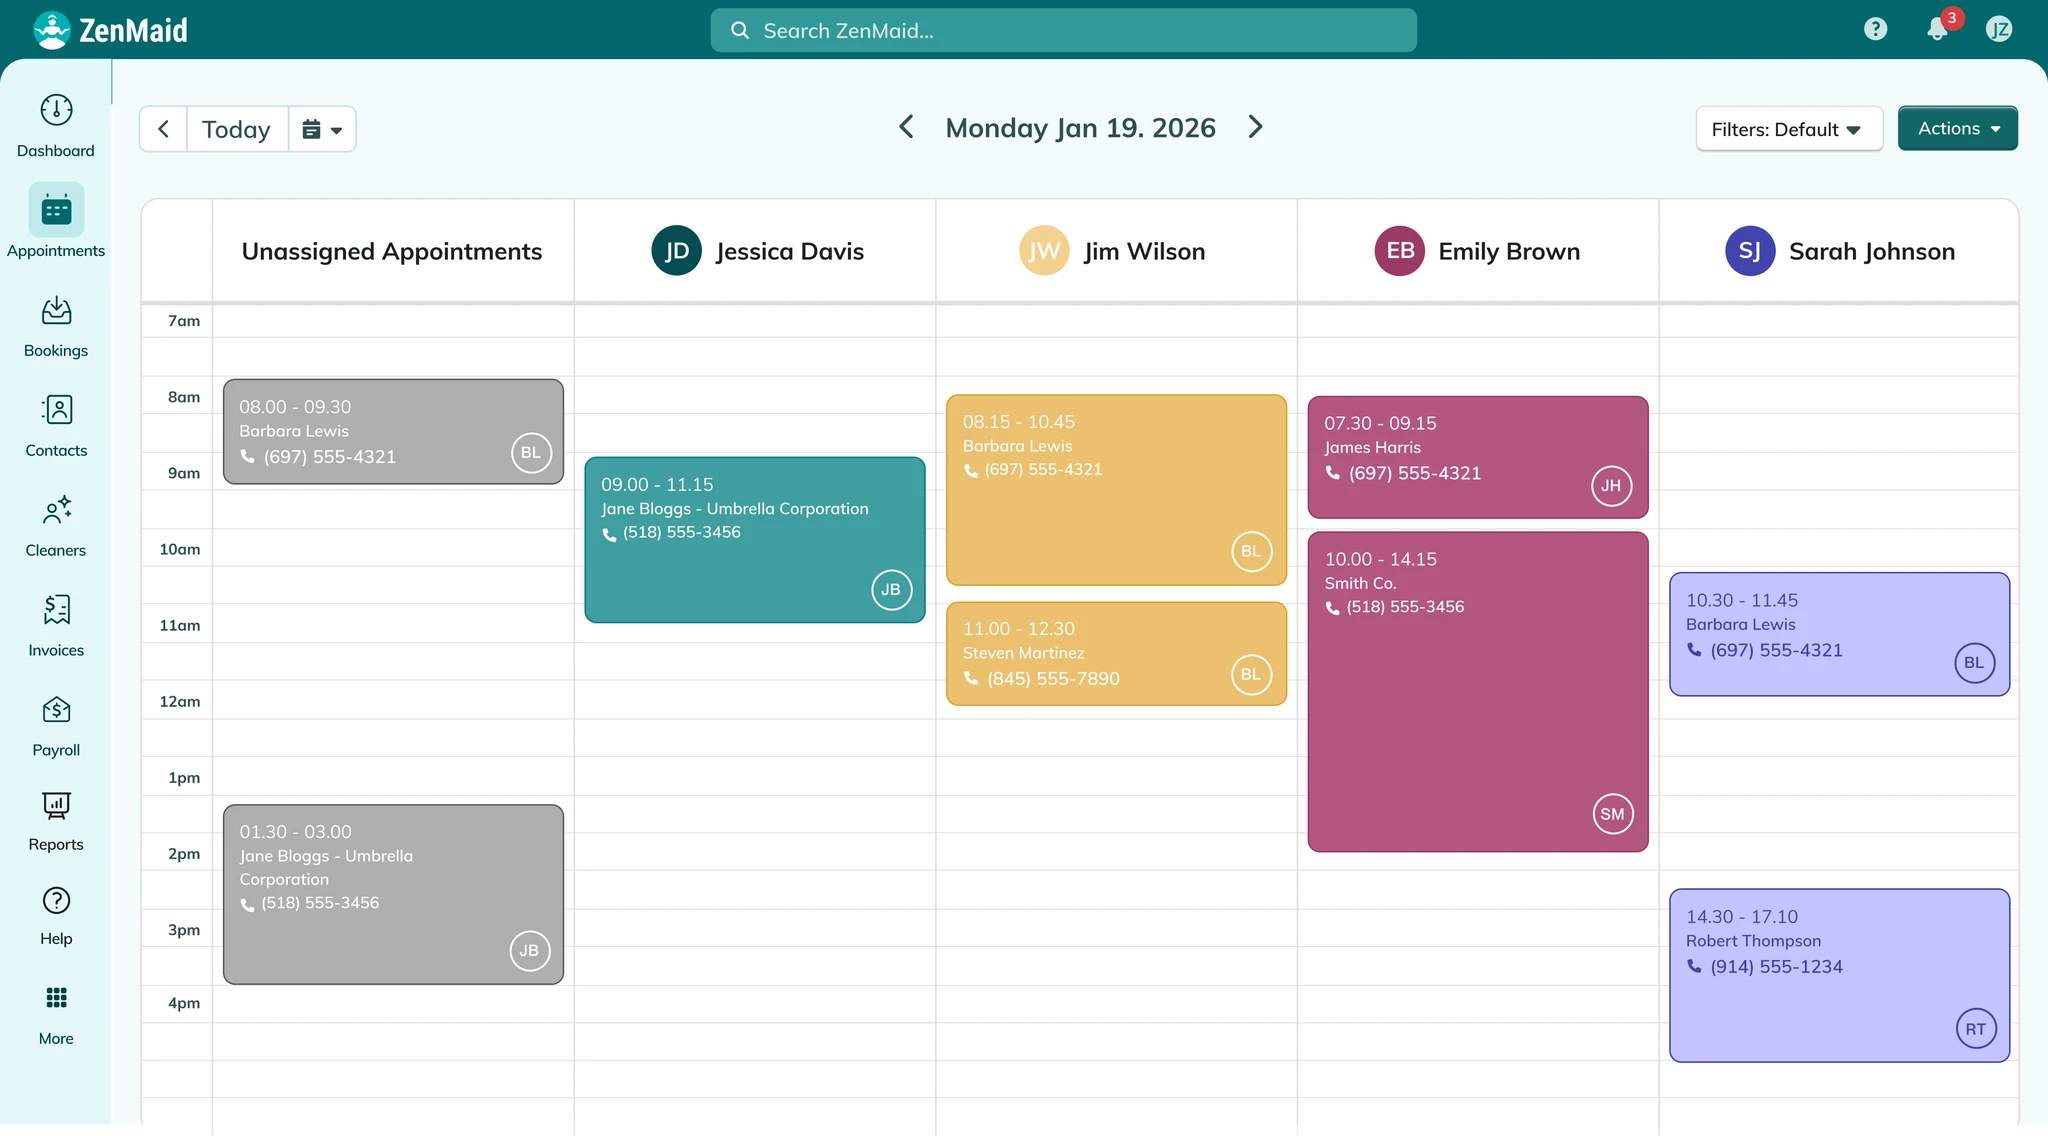
Task: Click the ZenMaid logo
Action: pos(110,30)
